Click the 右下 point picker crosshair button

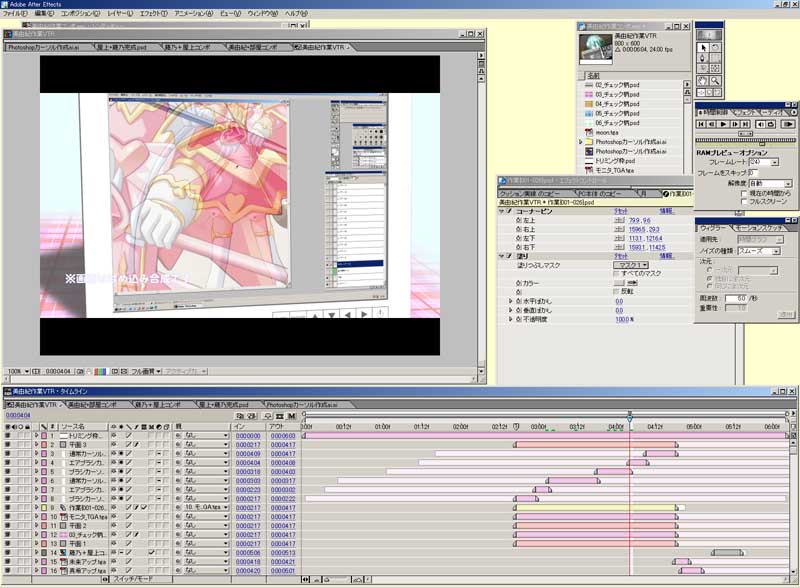point(619,247)
